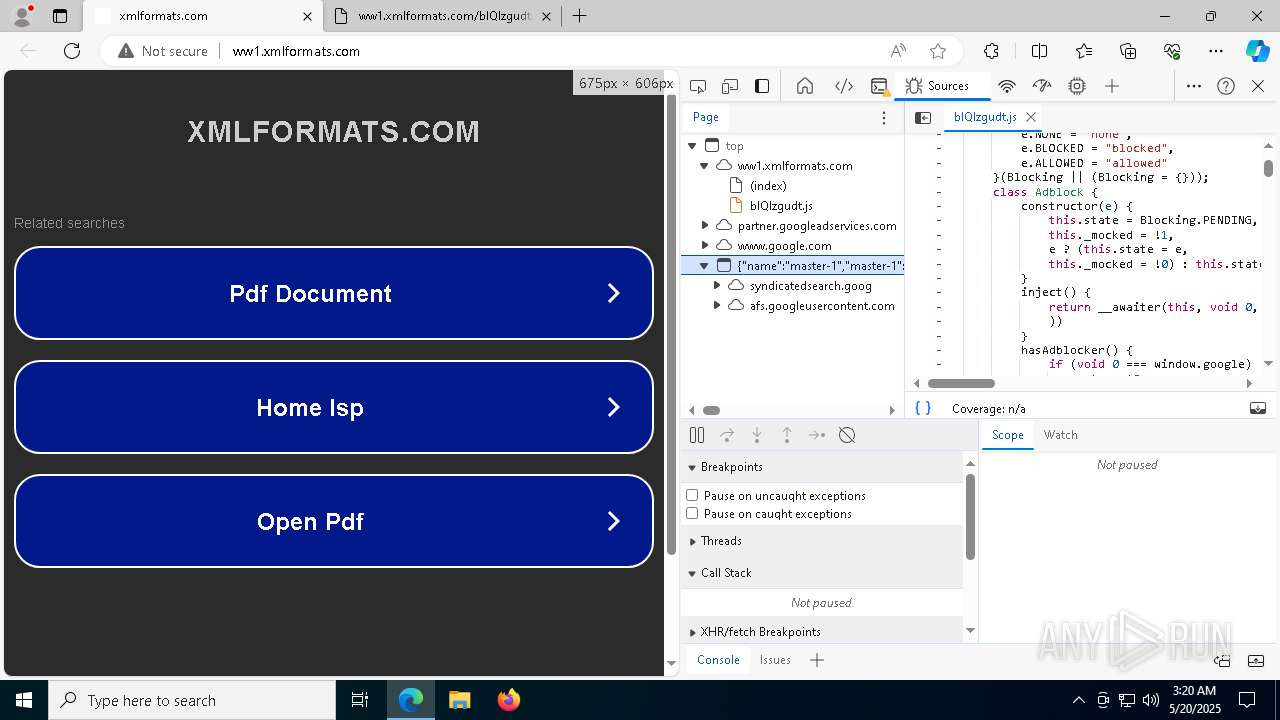Screen dimensions: 1280x720
Task: Open Customize and control DevTools menu
Action: 1194,86
